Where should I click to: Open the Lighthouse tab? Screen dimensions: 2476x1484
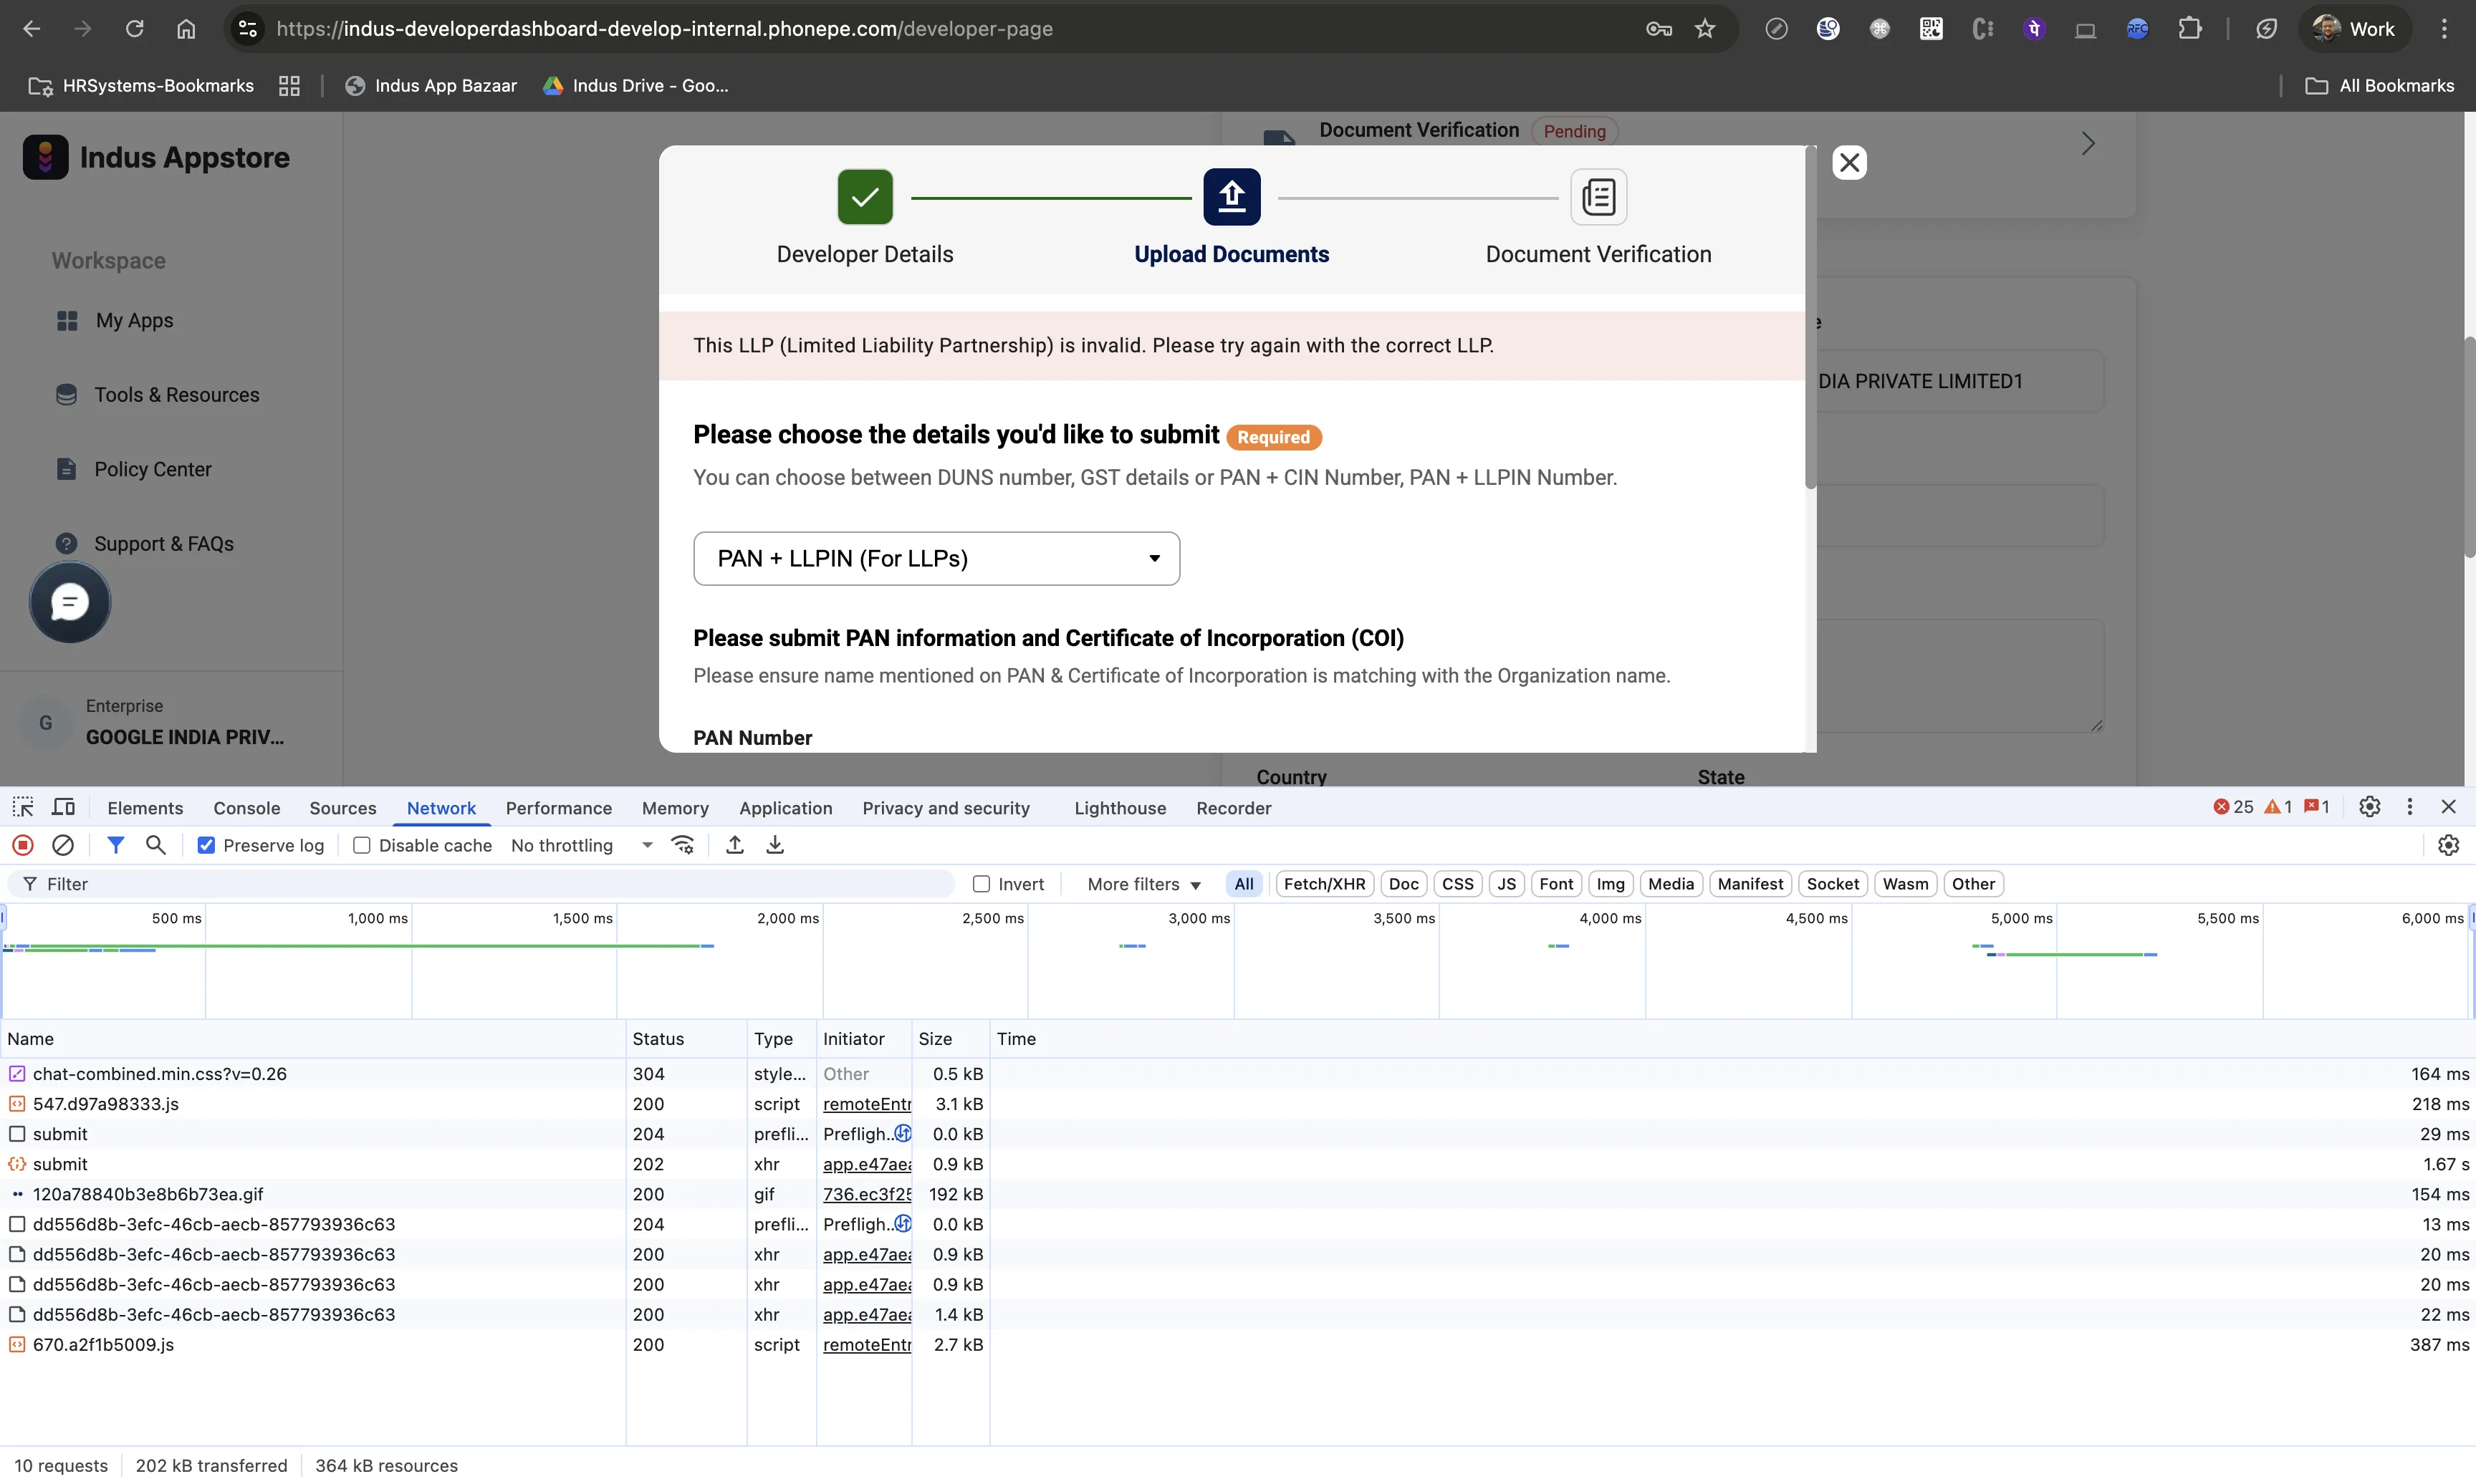coord(1120,808)
